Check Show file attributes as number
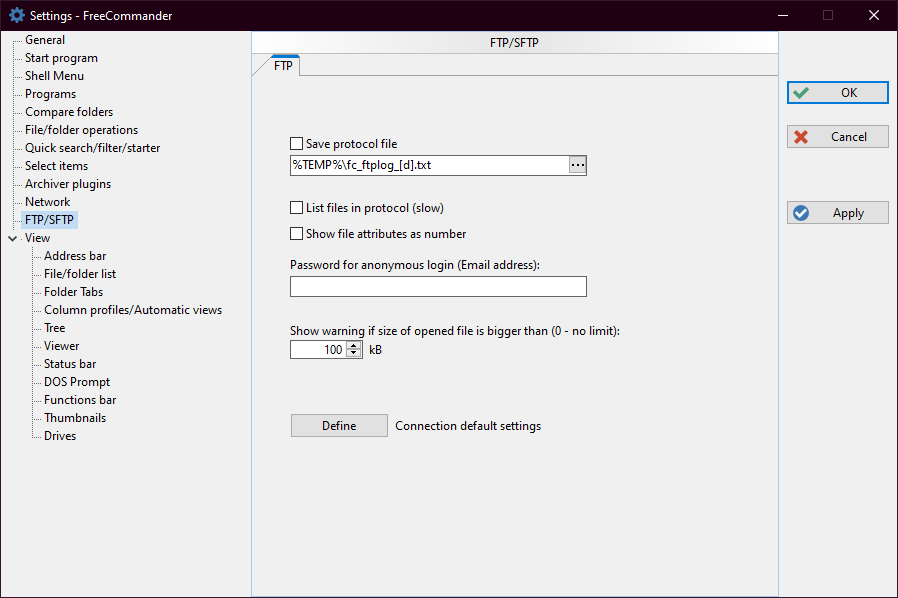 296,234
